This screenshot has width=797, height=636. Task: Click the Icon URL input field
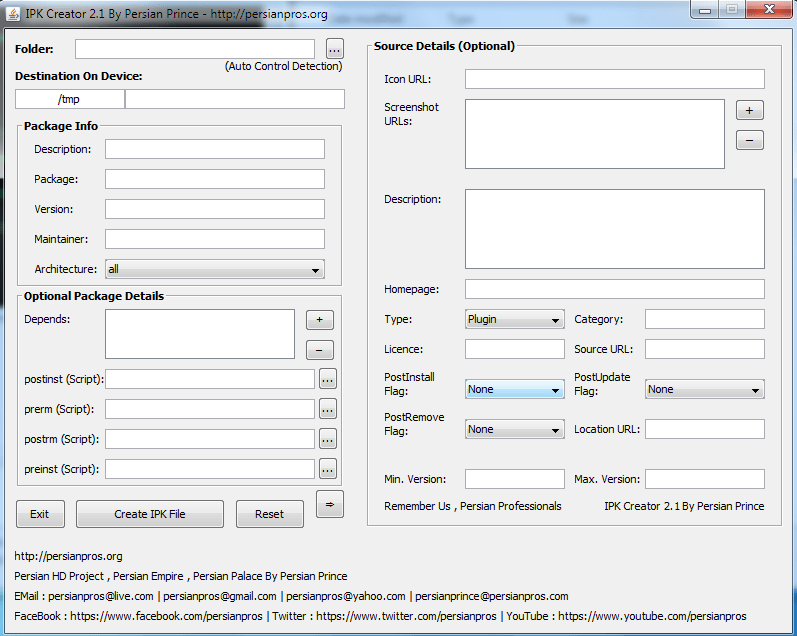point(614,79)
